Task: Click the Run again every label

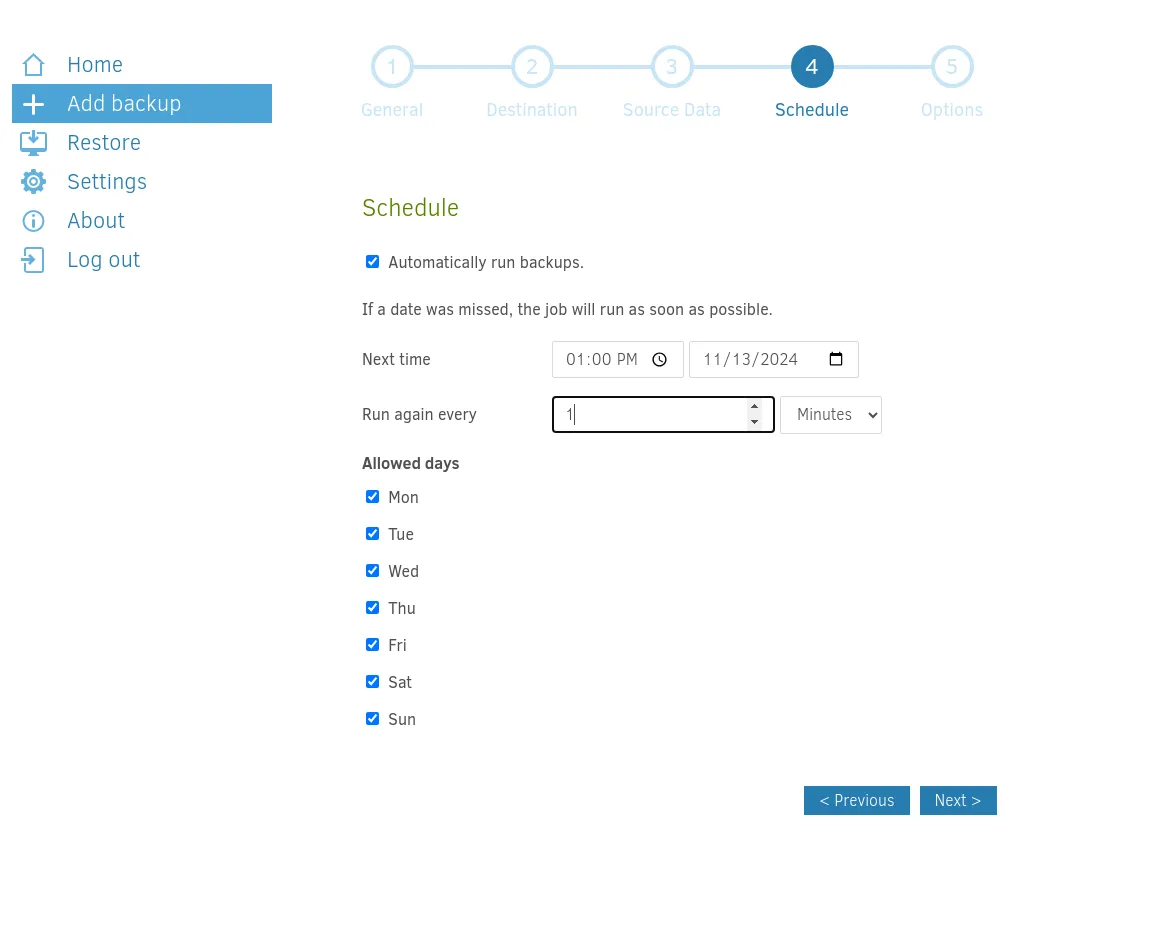Action: pos(419,415)
